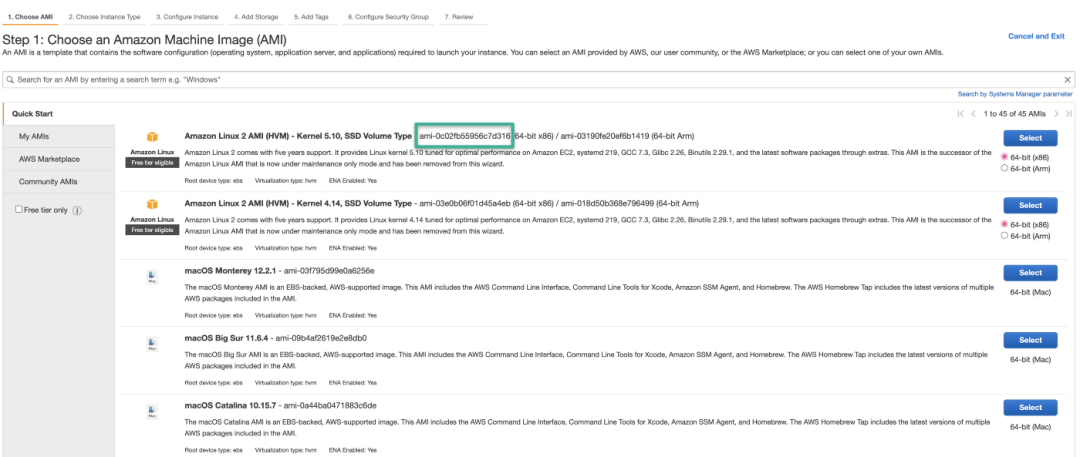
Task: Select the macOS Monterey 12.2.1 AMI
Action: click(1030, 273)
